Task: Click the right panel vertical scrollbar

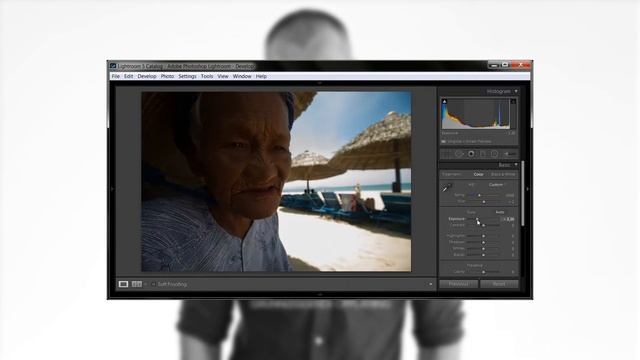Action: pos(522,192)
